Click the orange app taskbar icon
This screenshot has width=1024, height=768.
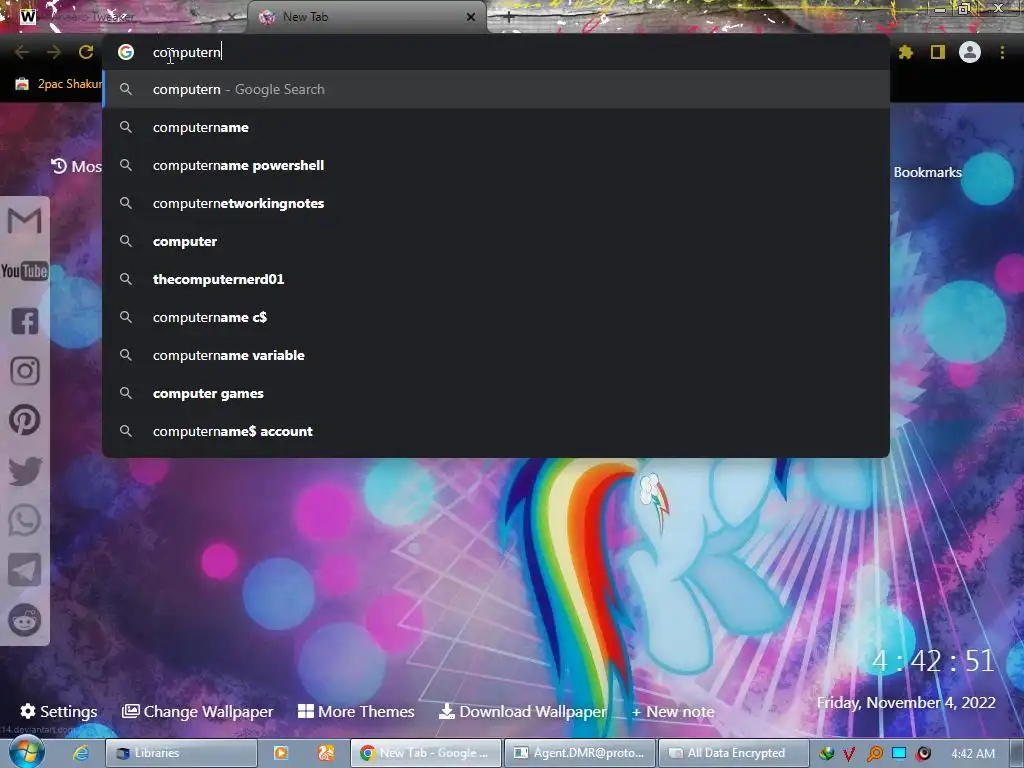click(x=325, y=753)
